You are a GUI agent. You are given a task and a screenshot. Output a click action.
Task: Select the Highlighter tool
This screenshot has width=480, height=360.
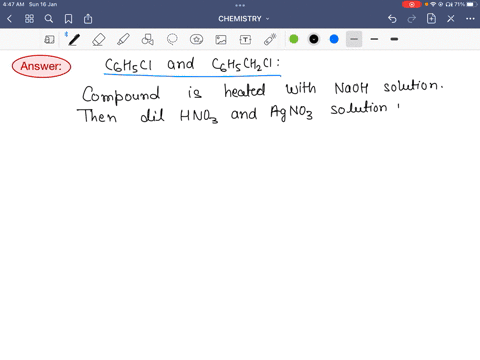click(x=123, y=40)
